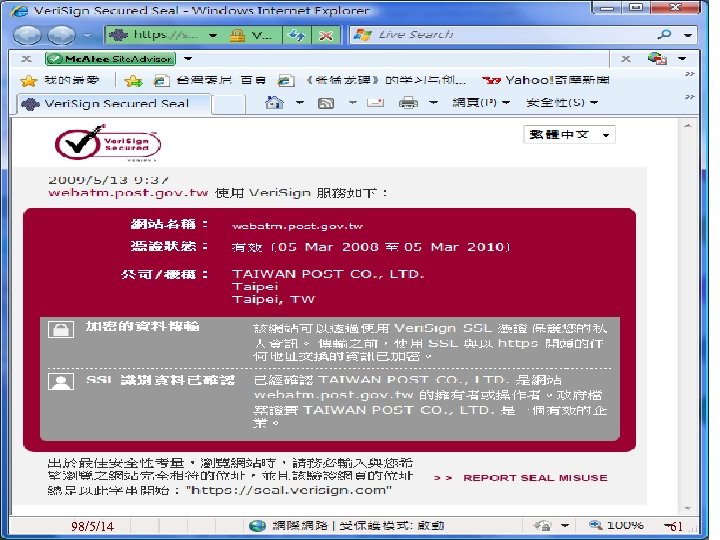
Task: Open the 繁體中文 language dropdown
Action: click(569, 135)
